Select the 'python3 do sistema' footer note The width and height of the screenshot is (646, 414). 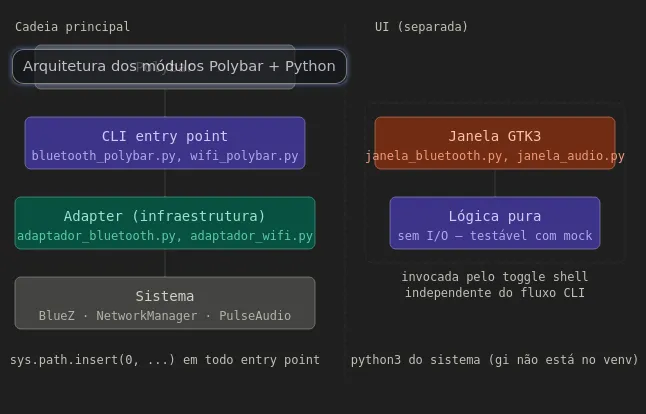click(494, 360)
